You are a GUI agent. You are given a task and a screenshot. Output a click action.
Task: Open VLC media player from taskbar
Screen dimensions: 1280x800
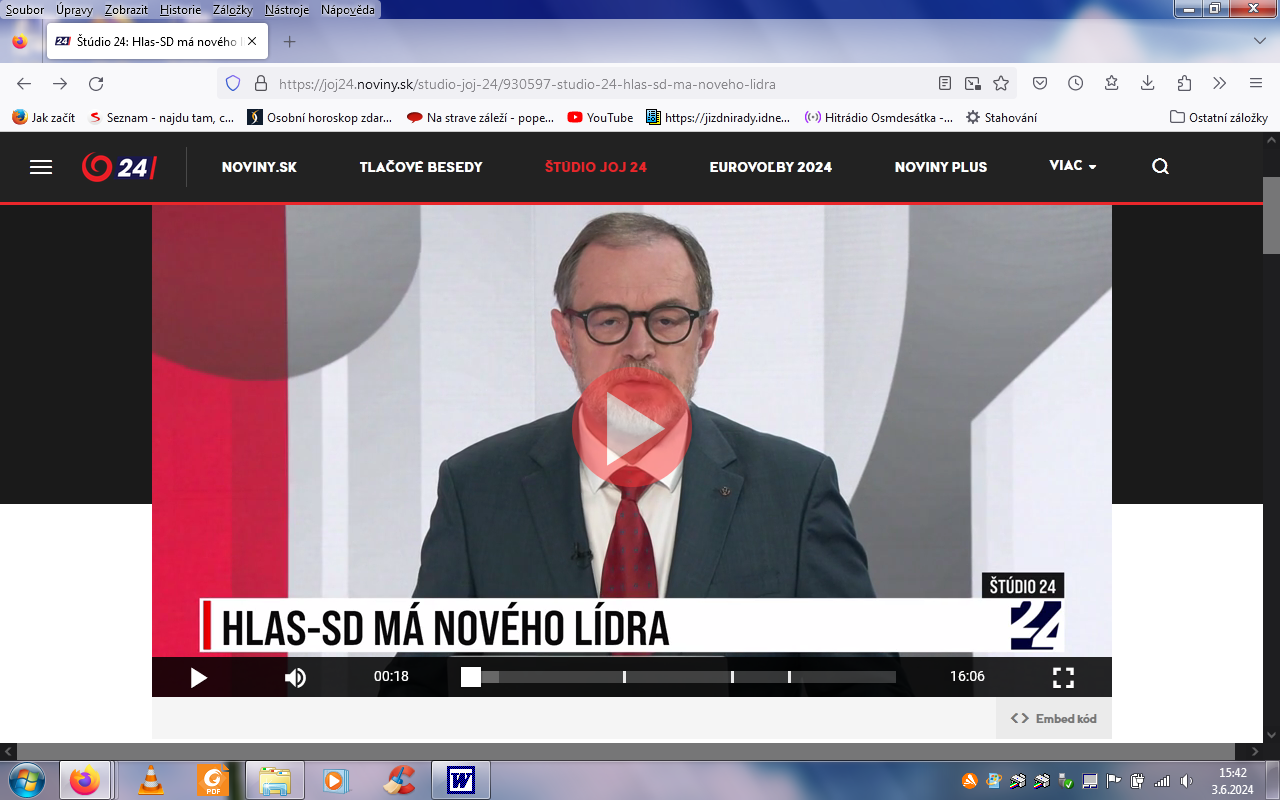click(x=151, y=780)
